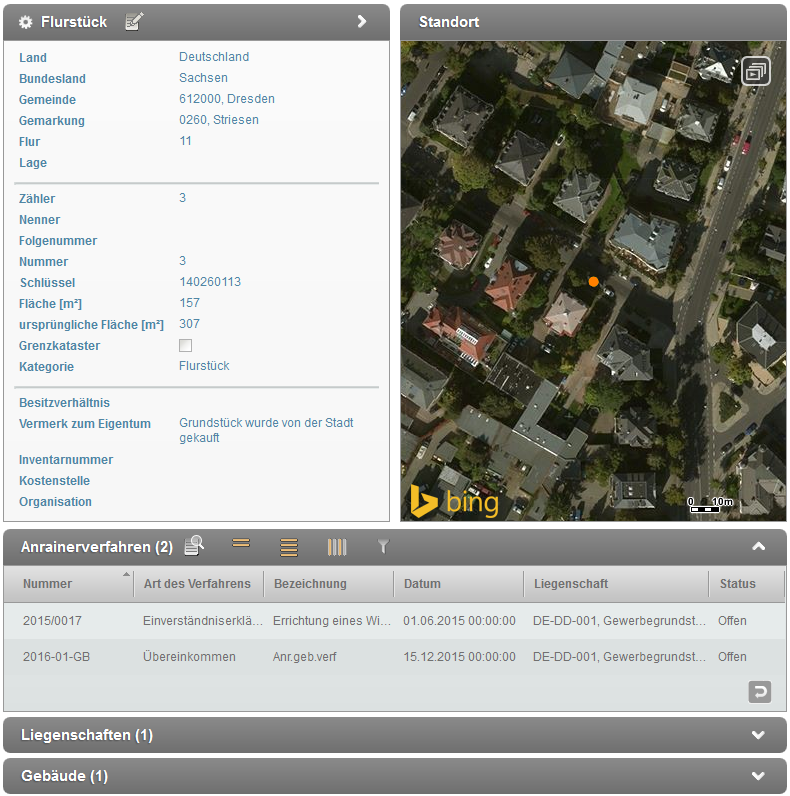The image size is (790, 796).
Task: Click the Flurstück panel right arrow
Action: 362,21
